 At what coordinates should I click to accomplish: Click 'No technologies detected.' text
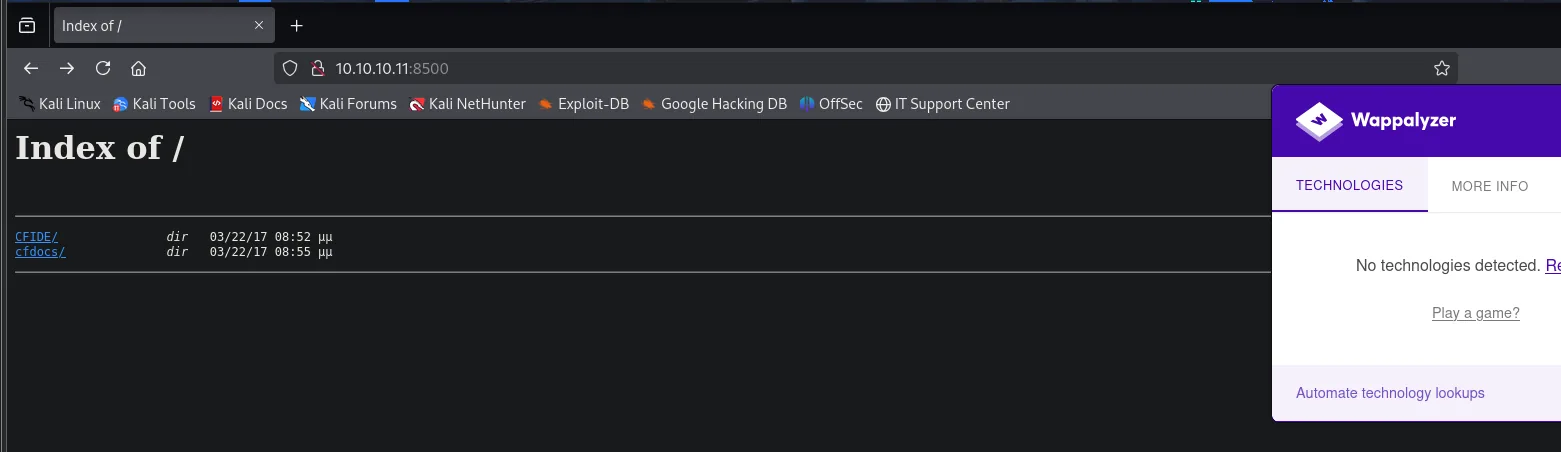tap(1448, 265)
